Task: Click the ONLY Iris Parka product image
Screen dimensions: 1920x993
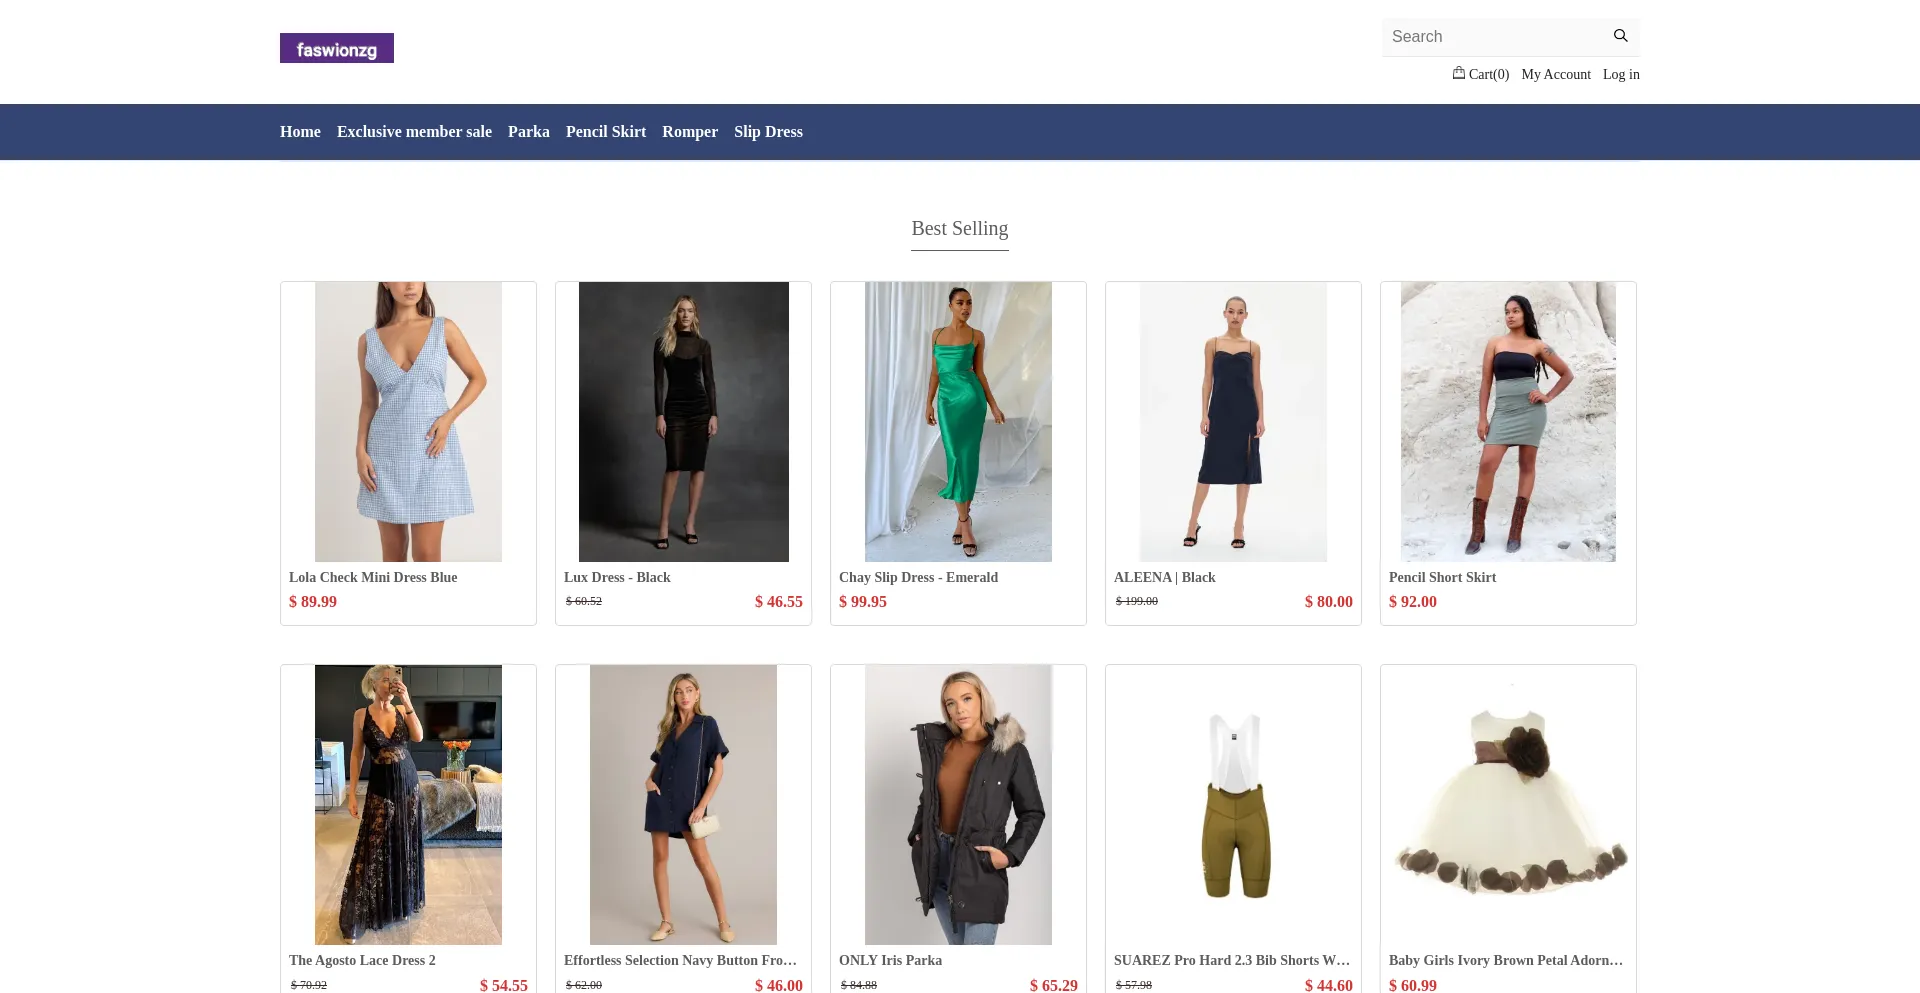Action: [x=958, y=804]
